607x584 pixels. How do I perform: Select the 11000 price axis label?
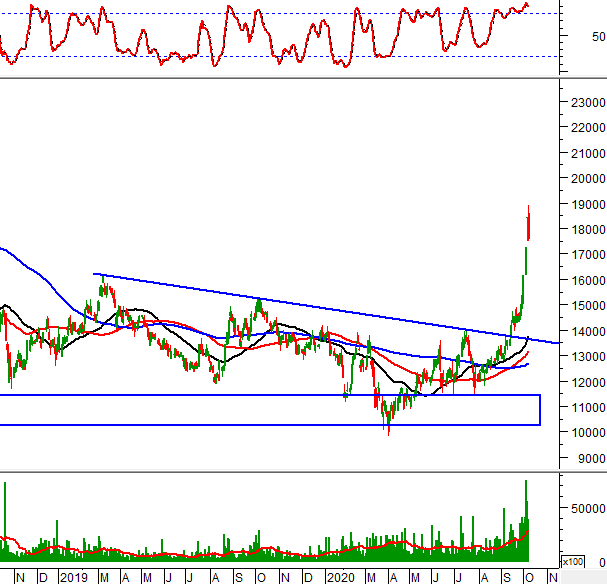tap(588, 408)
